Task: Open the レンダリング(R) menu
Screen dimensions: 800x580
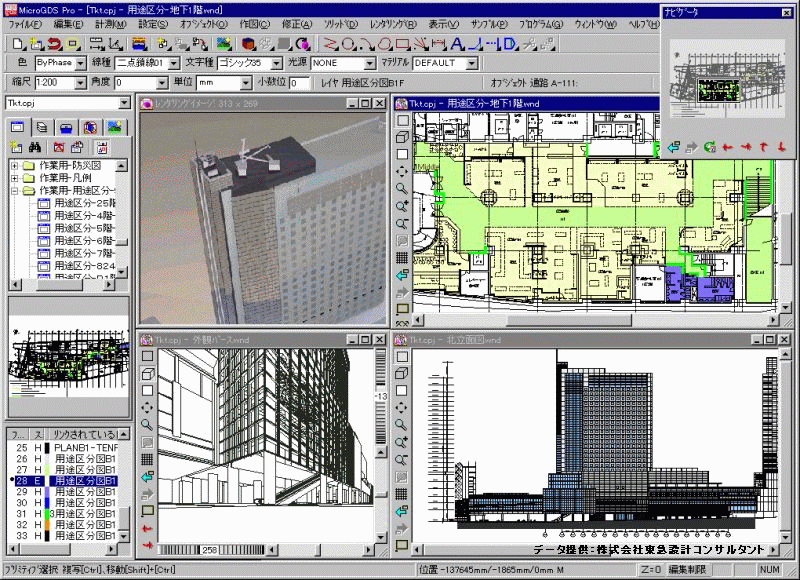Action: click(394, 24)
